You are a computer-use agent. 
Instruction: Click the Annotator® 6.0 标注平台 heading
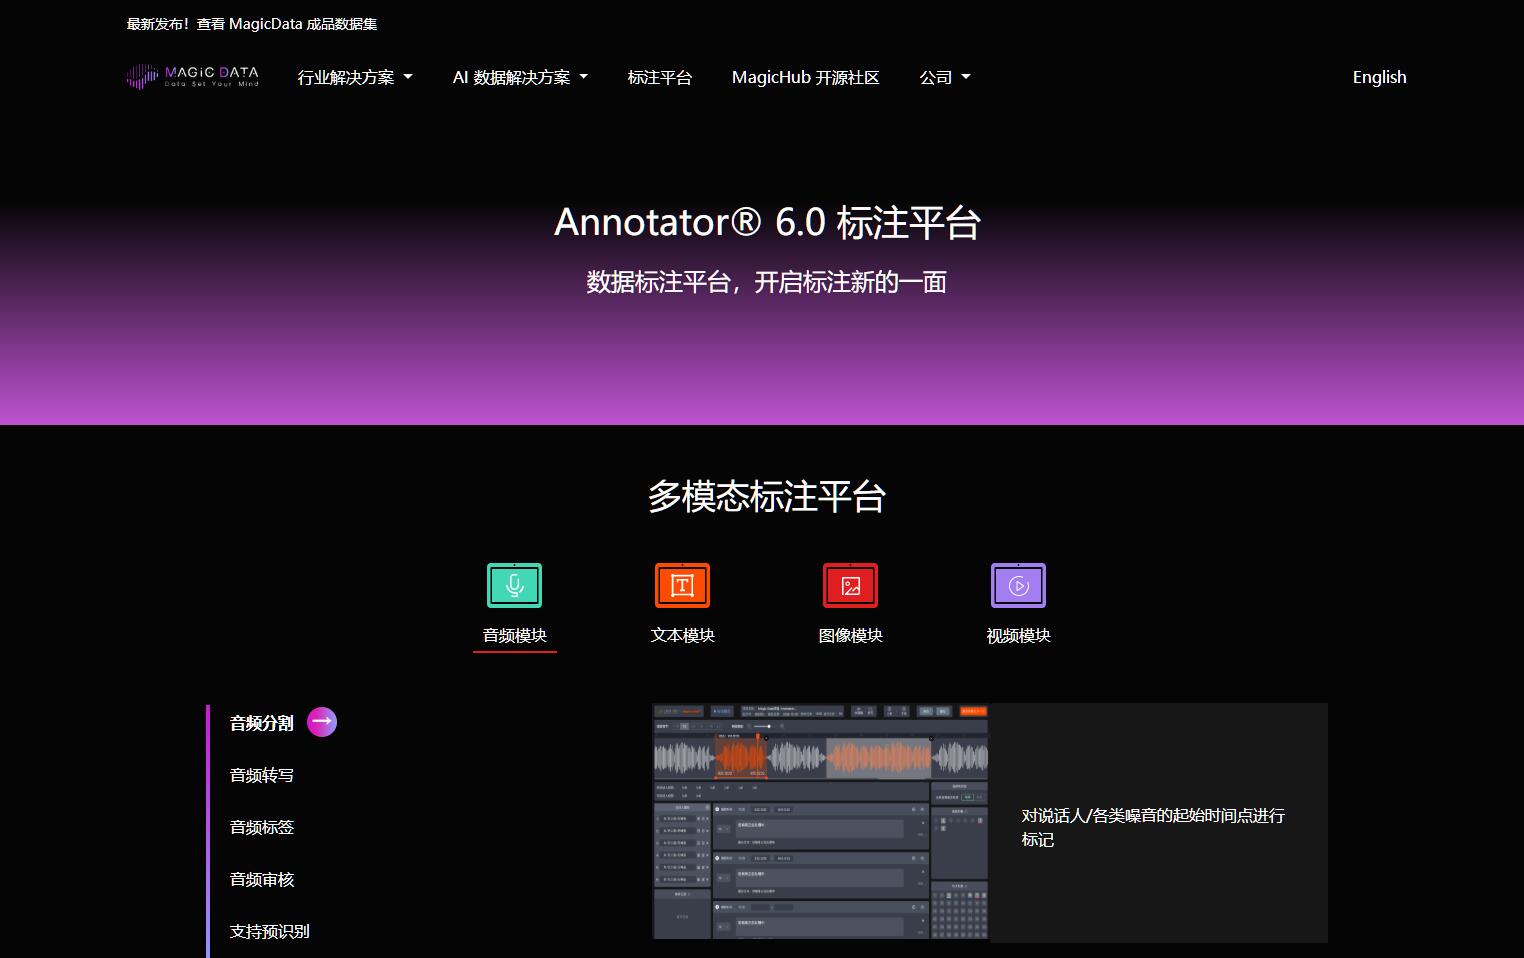click(x=767, y=222)
